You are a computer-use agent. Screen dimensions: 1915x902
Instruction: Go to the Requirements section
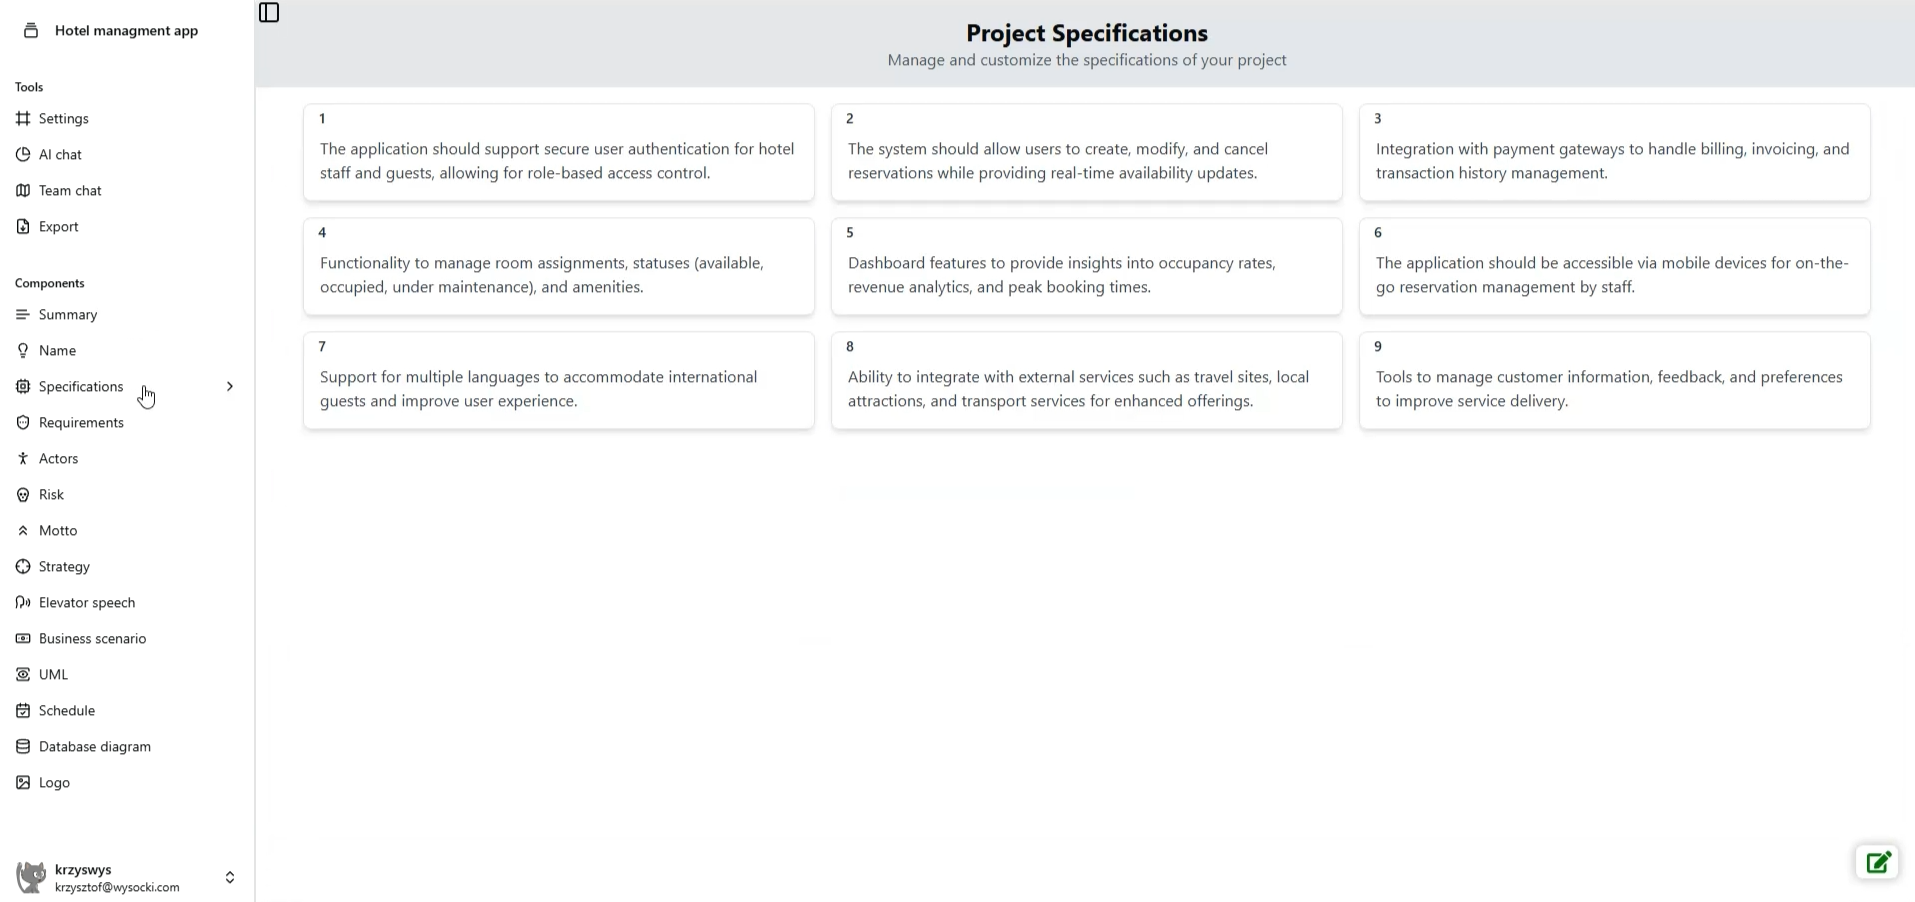point(81,423)
